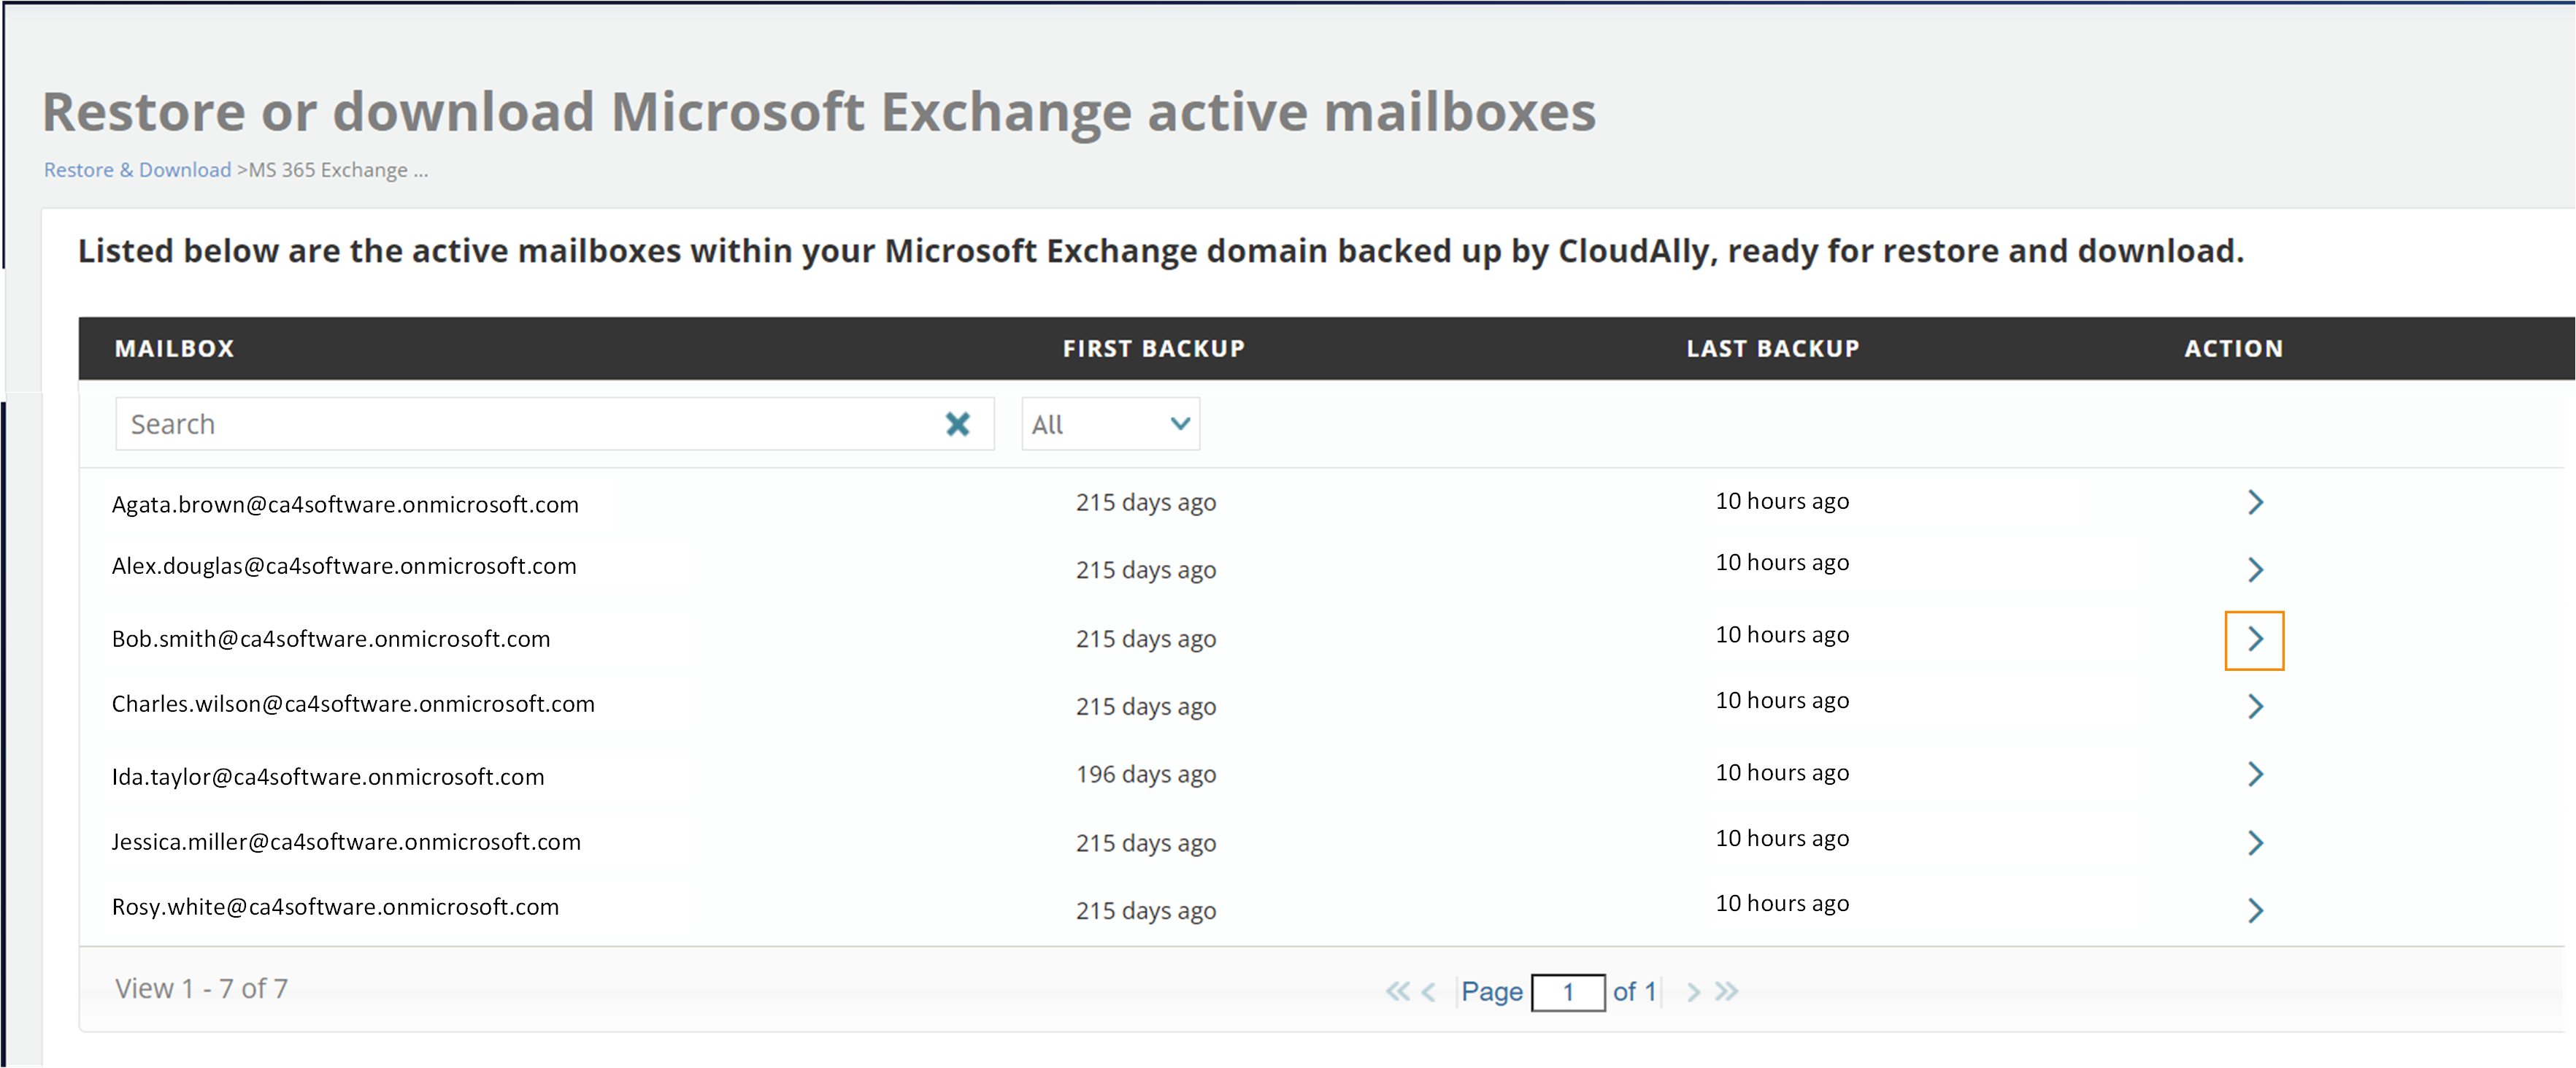Viewport: 2576px width, 1068px height.
Task: Sort by MAILBOX column header
Action: pos(175,349)
